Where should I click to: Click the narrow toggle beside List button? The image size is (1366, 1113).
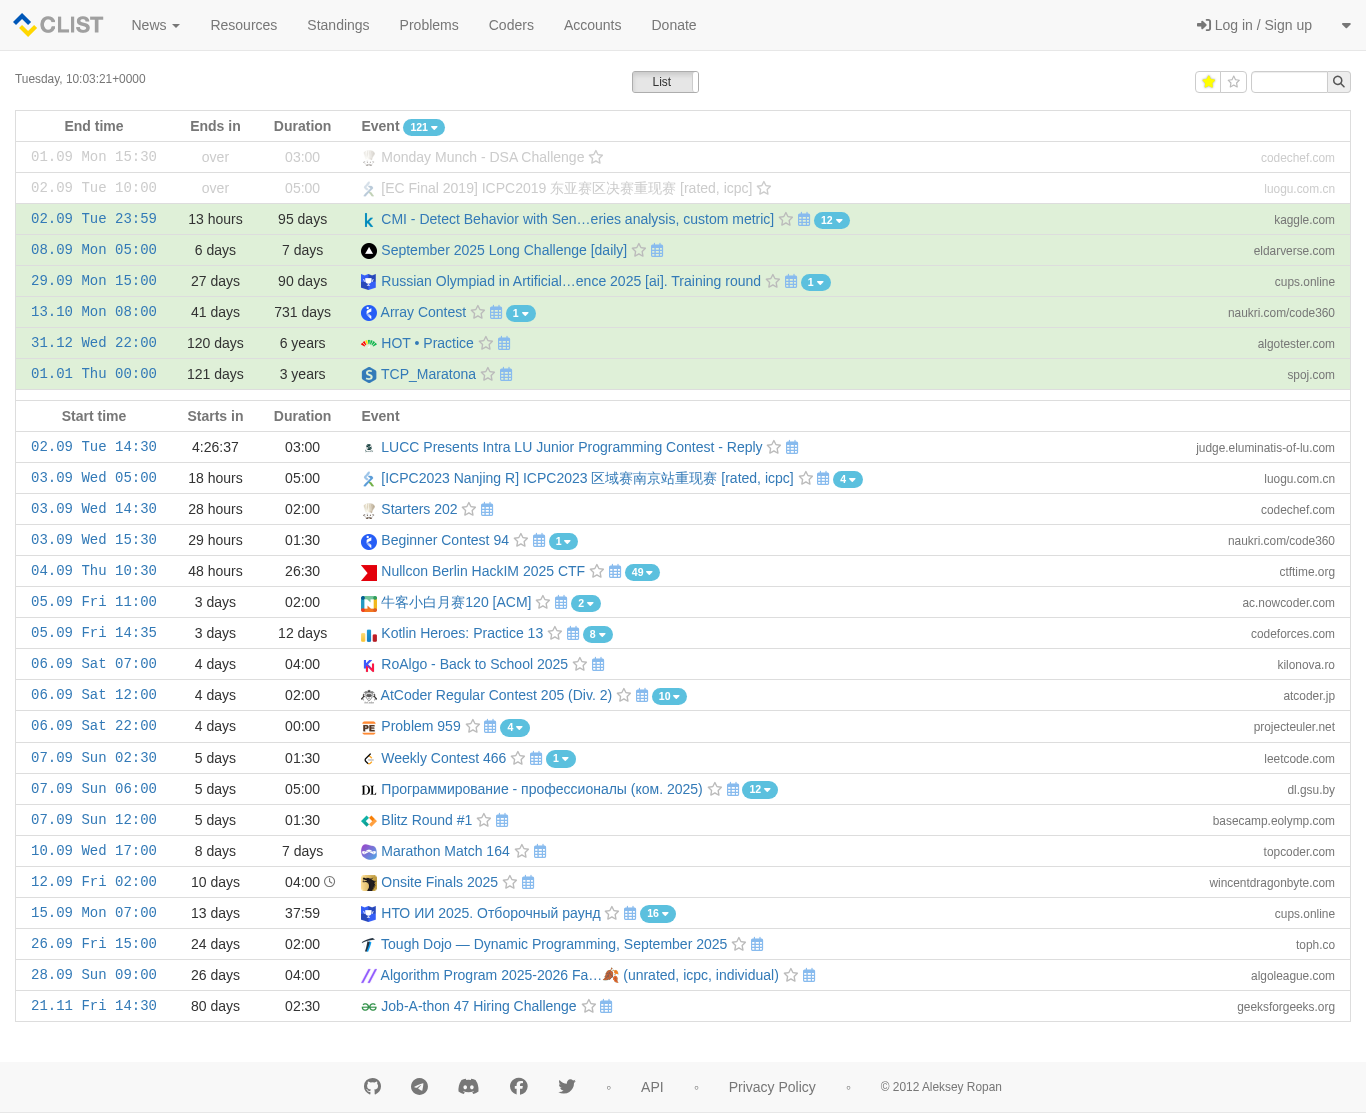[696, 82]
